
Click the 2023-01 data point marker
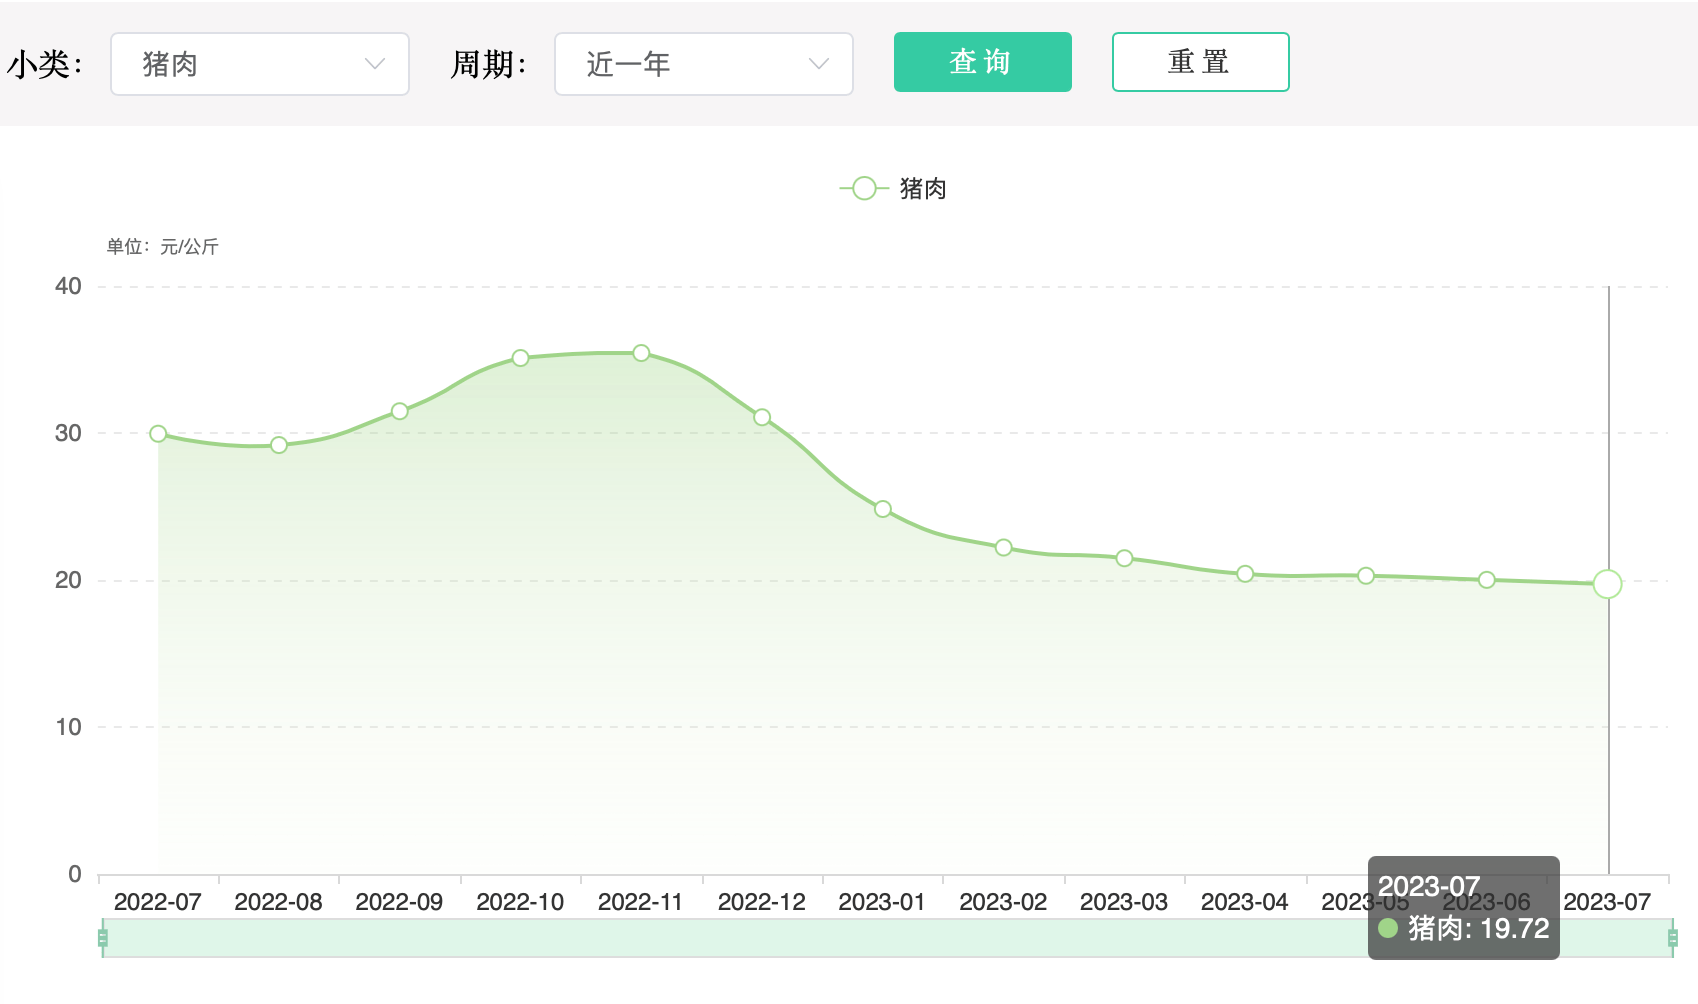[x=883, y=509]
